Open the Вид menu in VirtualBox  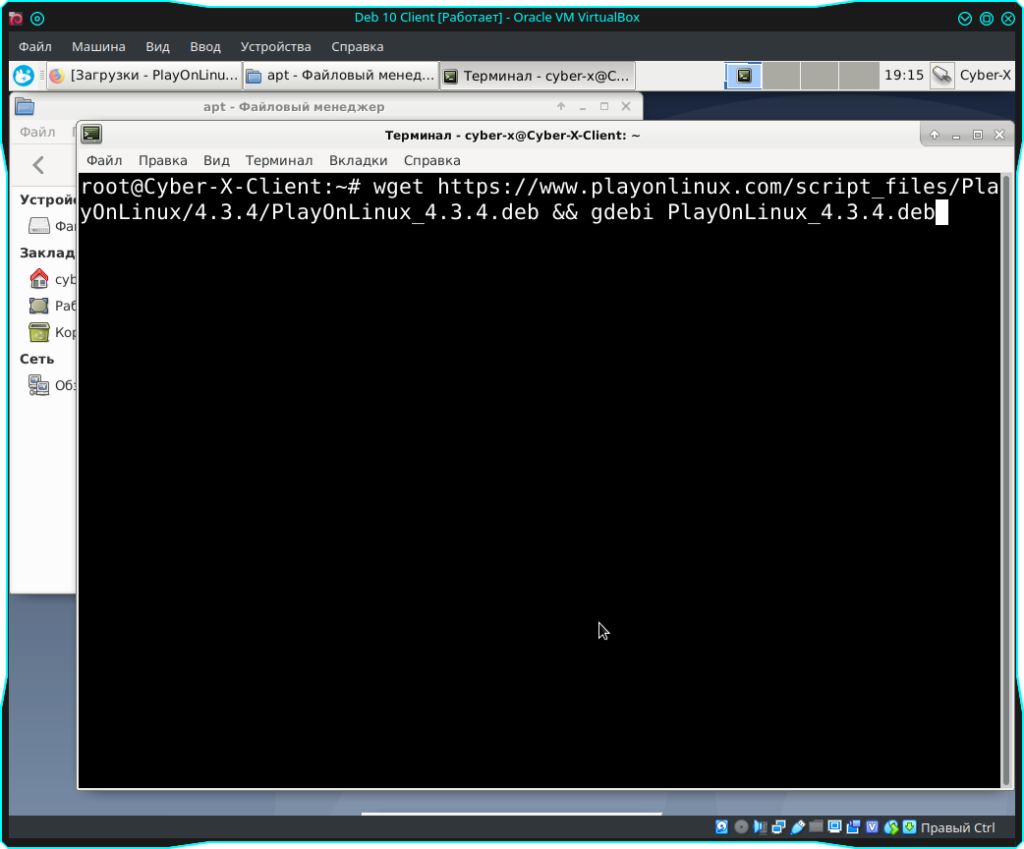157,47
